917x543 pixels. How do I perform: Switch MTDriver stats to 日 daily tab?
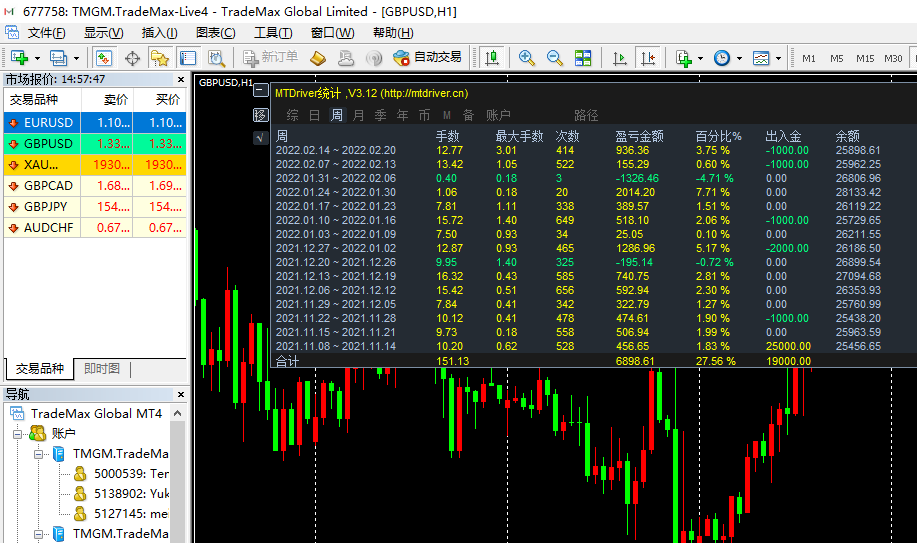pyautogui.click(x=315, y=115)
